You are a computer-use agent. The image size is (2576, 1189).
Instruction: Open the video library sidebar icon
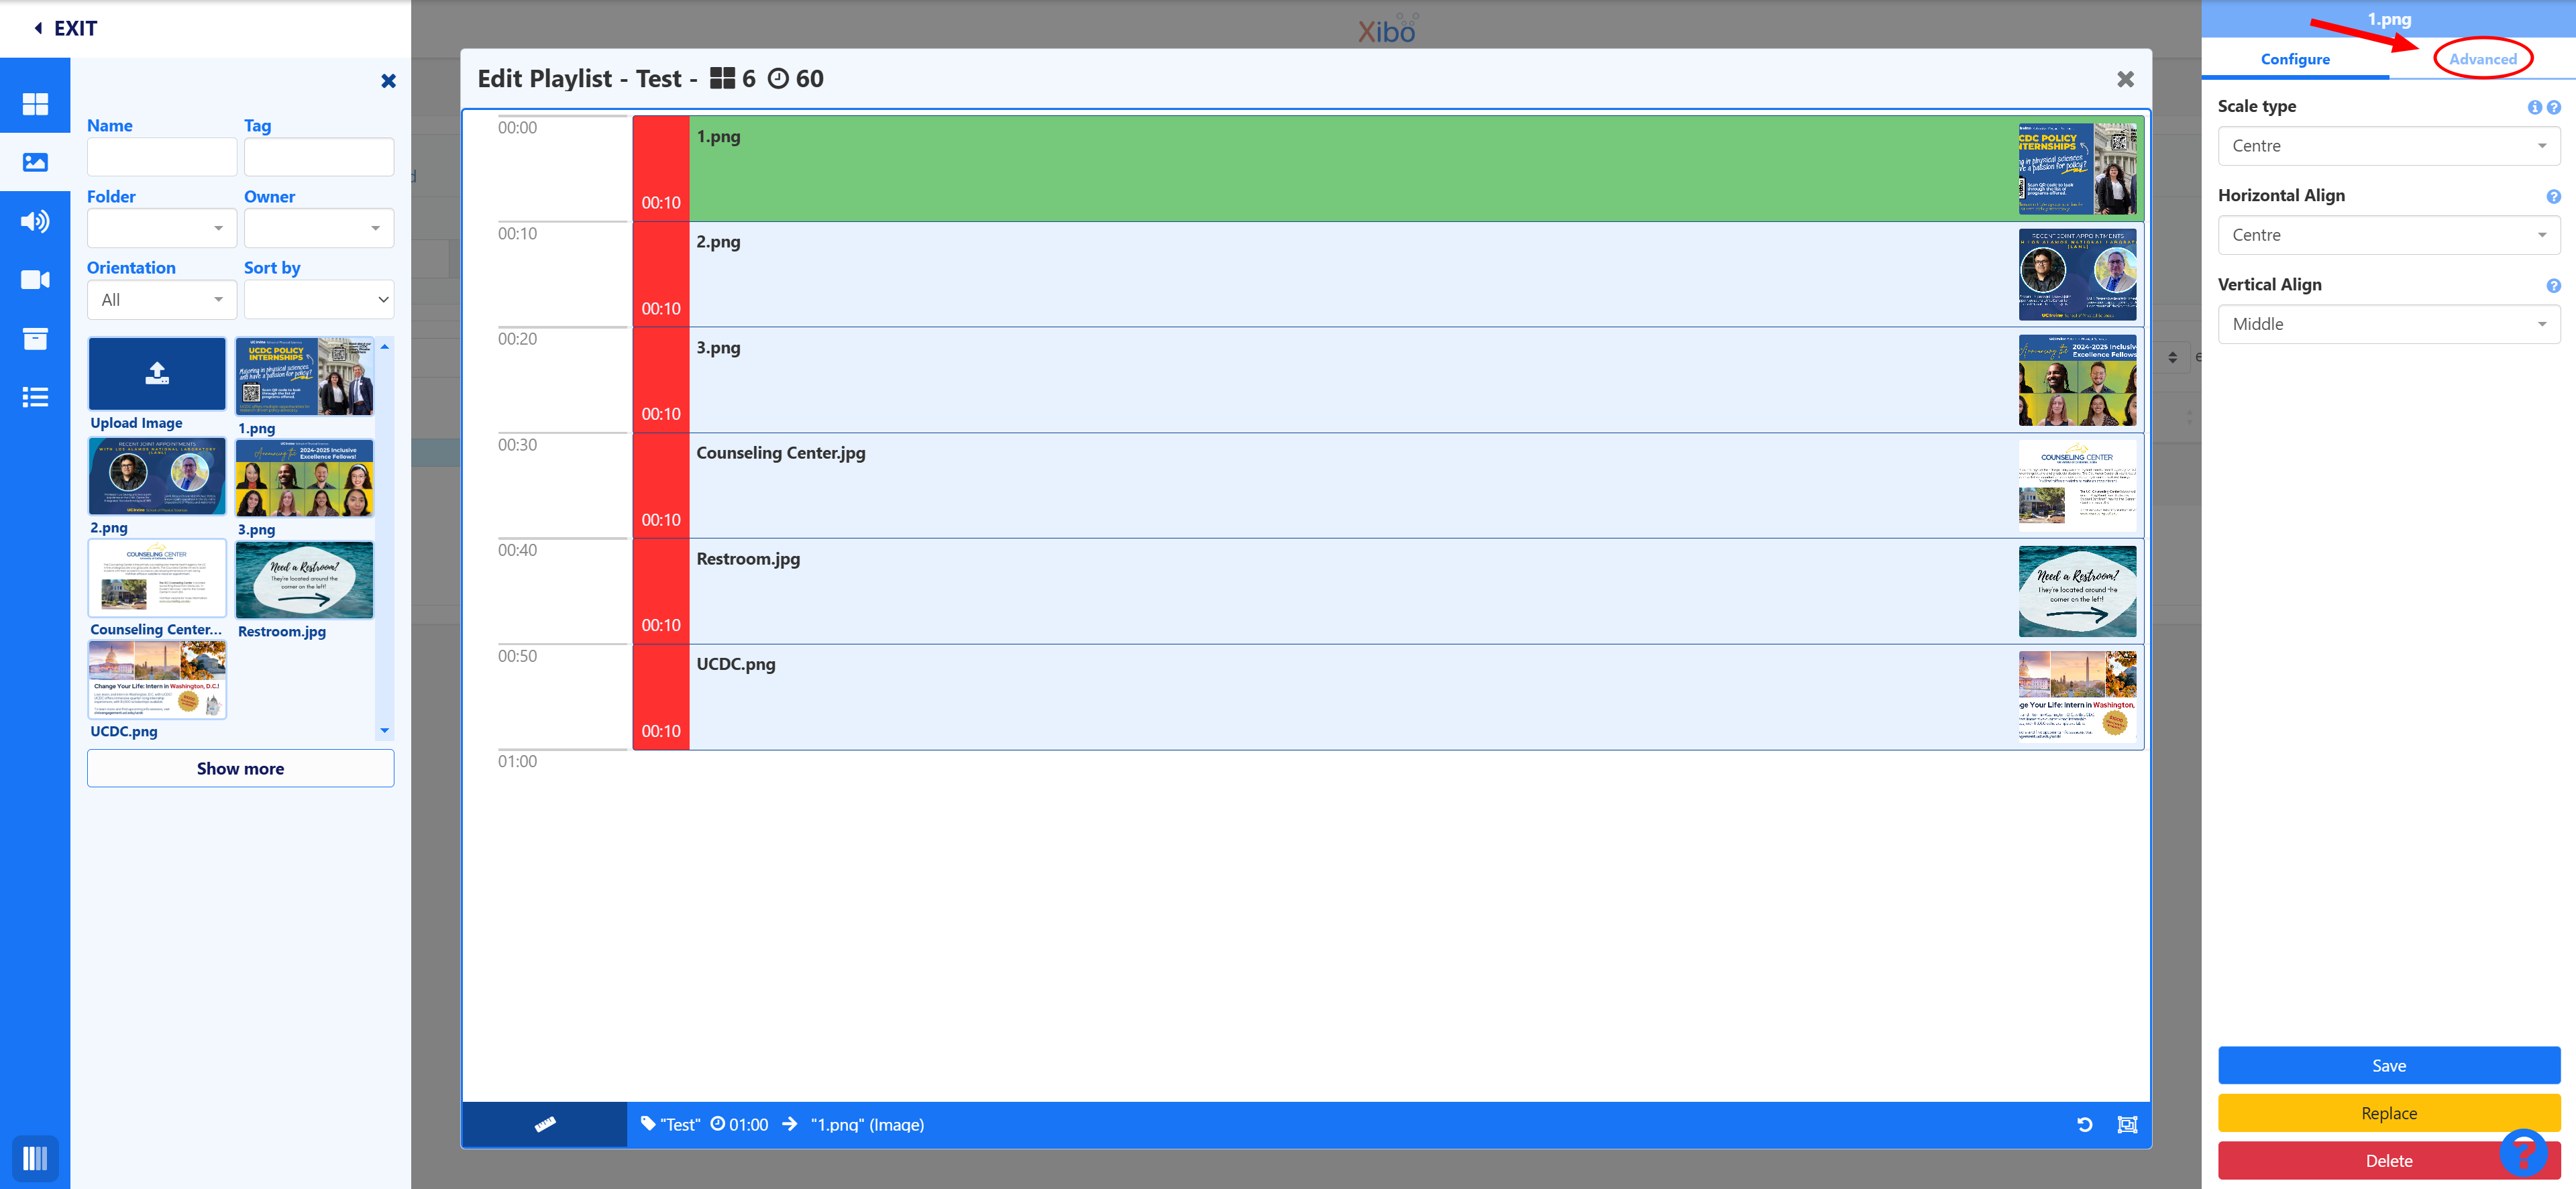coord(35,280)
